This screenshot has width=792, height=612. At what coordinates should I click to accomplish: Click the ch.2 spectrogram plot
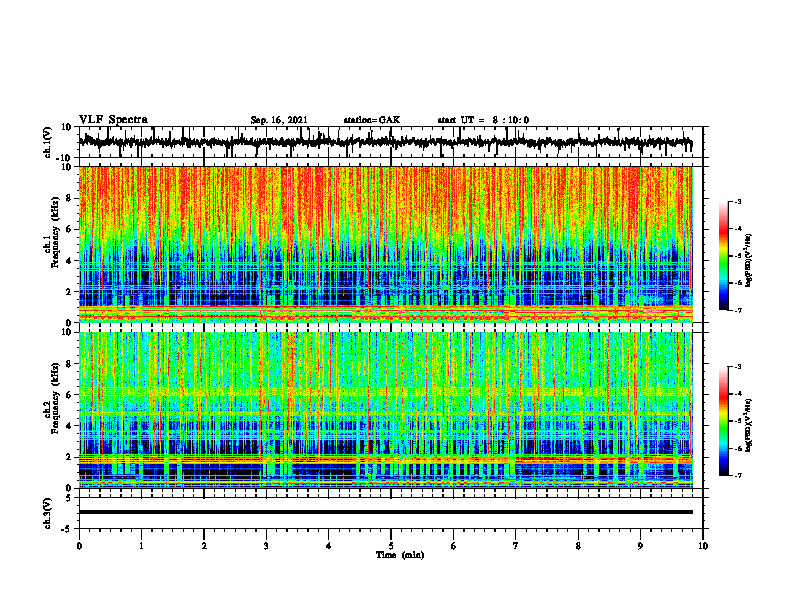coord(391,410)
